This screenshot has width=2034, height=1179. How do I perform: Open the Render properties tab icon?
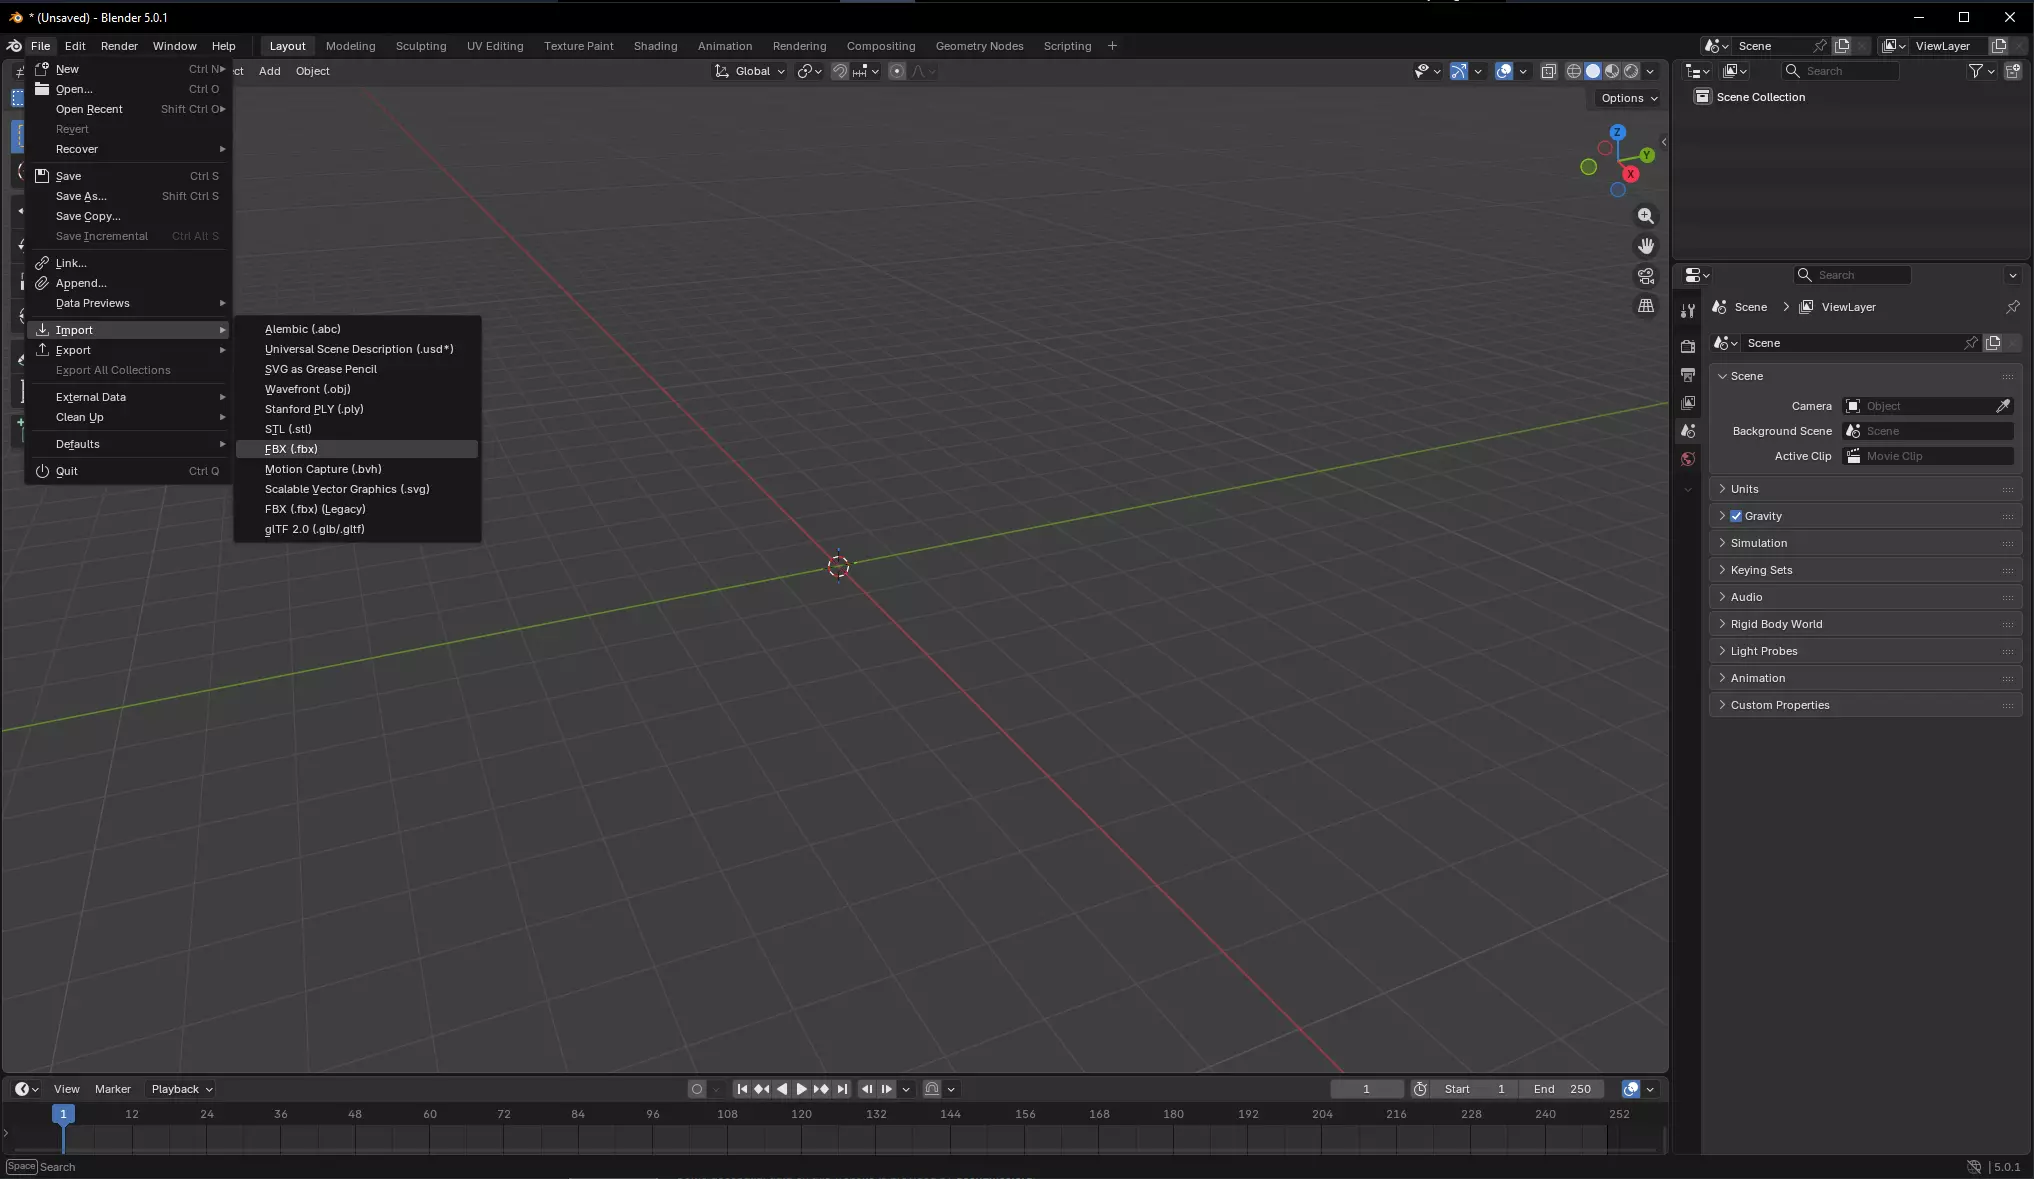[x=1688, y=346]
